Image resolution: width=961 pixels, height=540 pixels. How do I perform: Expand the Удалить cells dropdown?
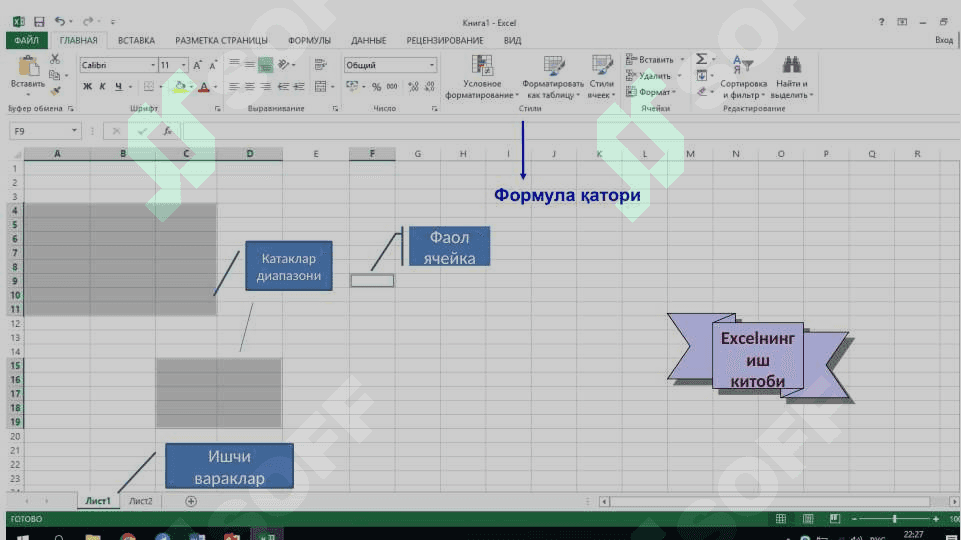pyautogui.click(x=679, y=76)
